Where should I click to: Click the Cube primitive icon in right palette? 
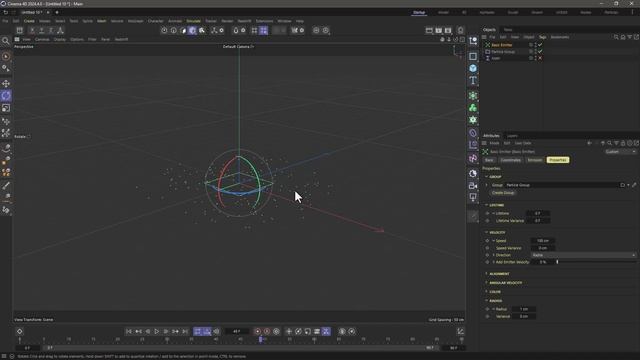(x=473, y=68)
